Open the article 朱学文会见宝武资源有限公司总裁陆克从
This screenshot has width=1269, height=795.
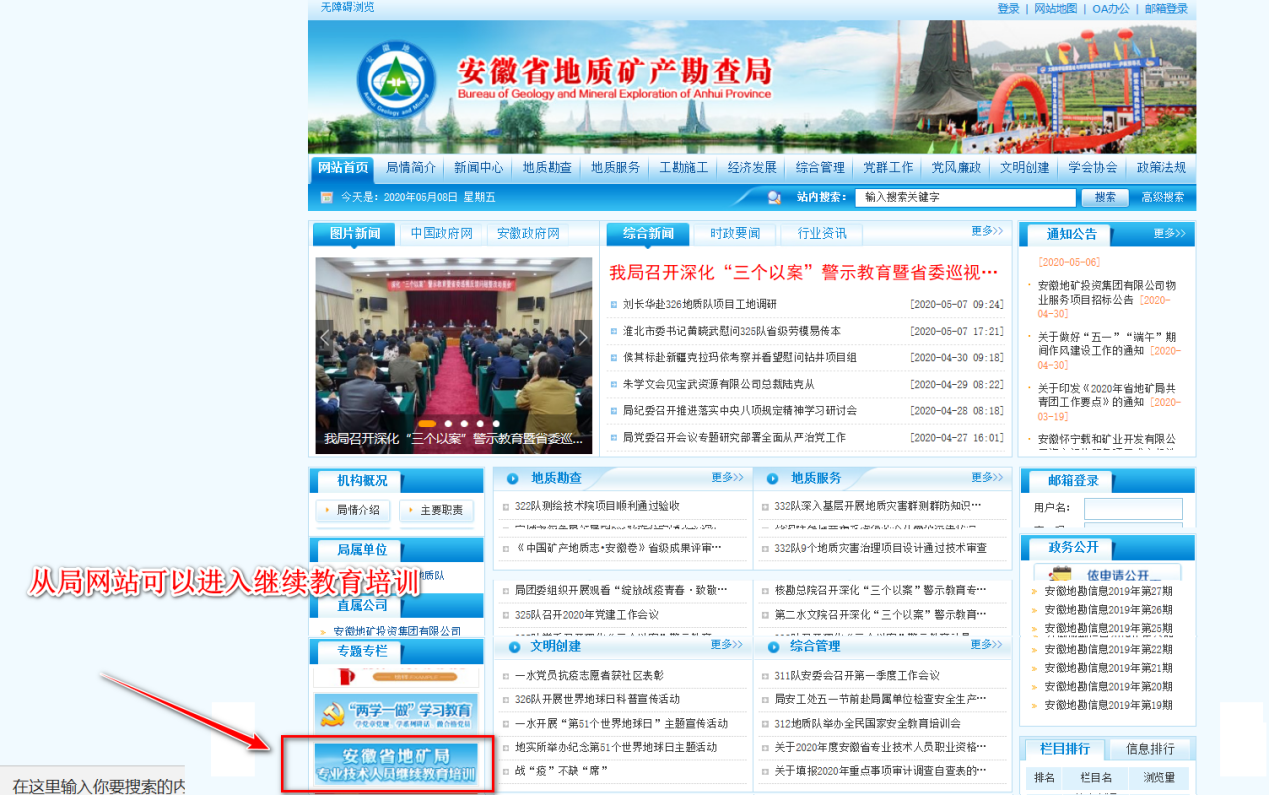coord(719,384)
